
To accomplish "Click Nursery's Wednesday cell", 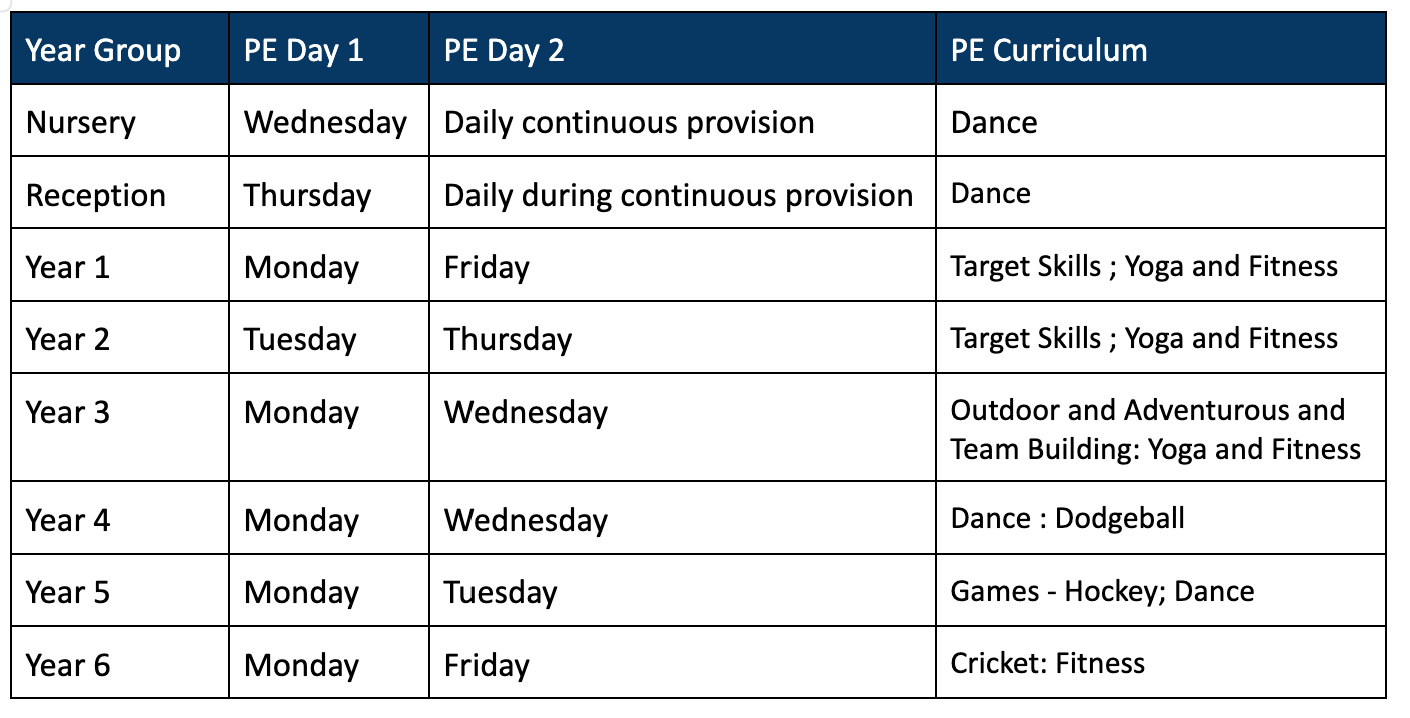I will [x=325, y=123].
